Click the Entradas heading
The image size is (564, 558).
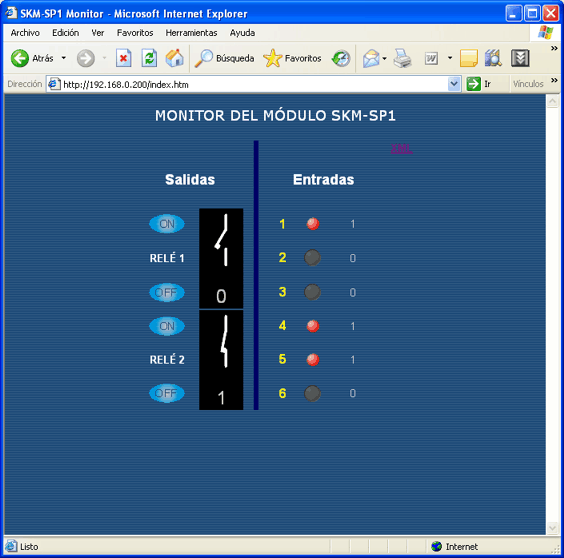pos(323,180)
